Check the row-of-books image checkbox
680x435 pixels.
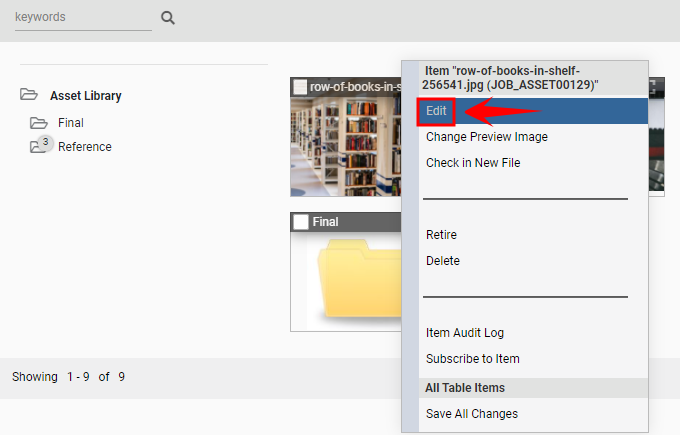(x=300, y=87)
